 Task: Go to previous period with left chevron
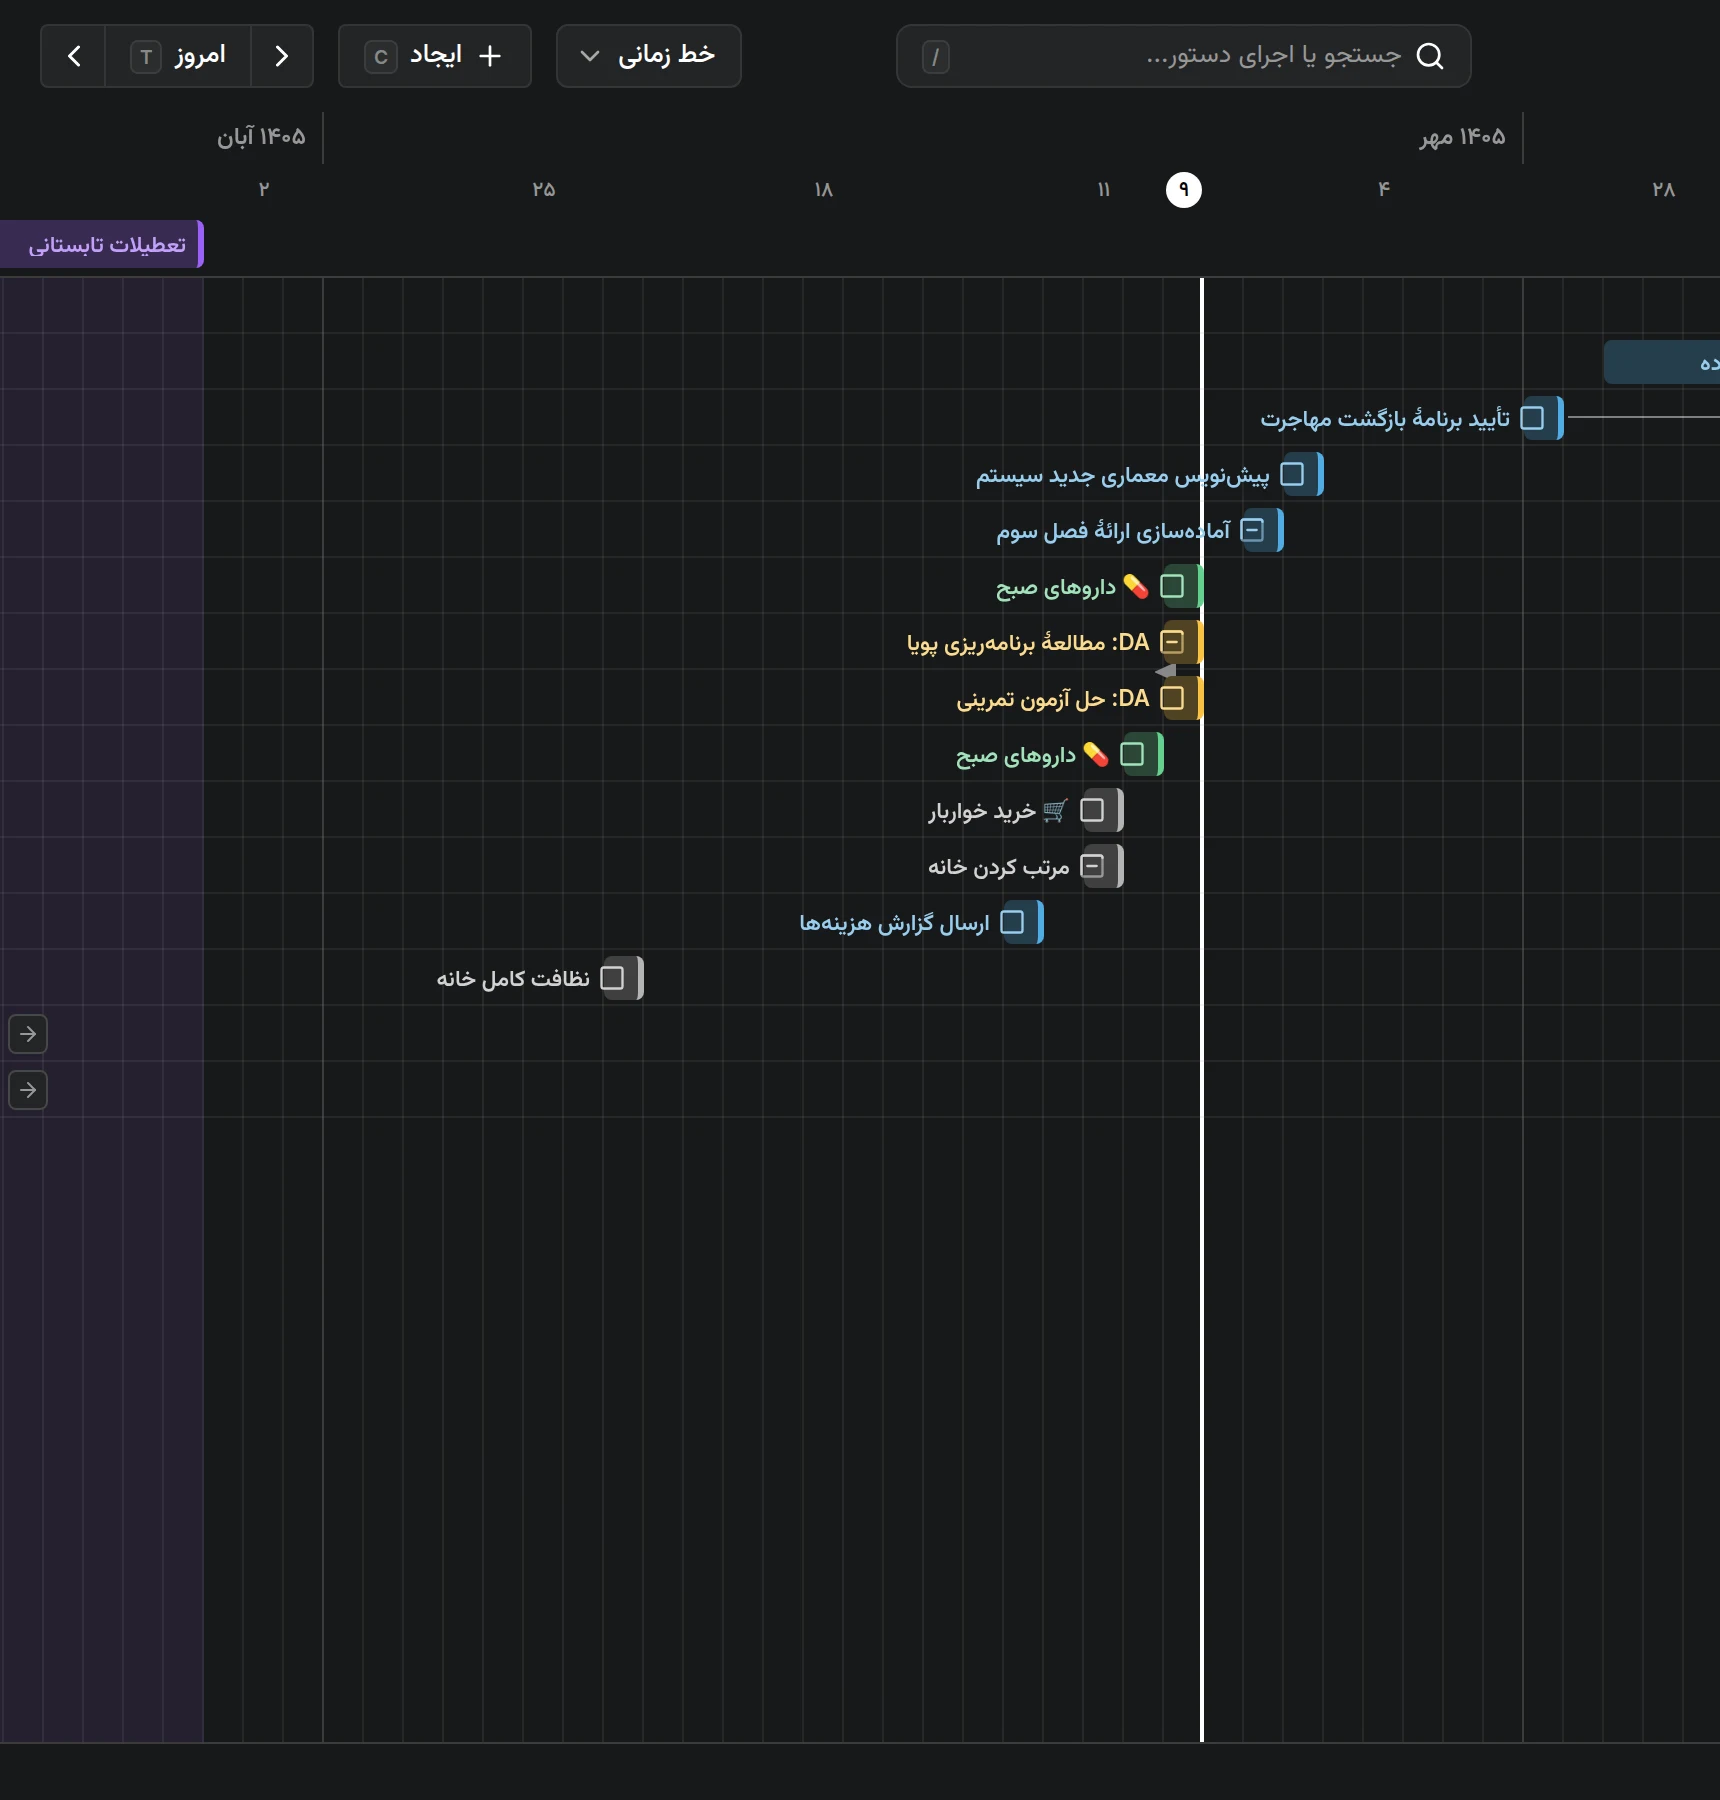tap(73, 56)
